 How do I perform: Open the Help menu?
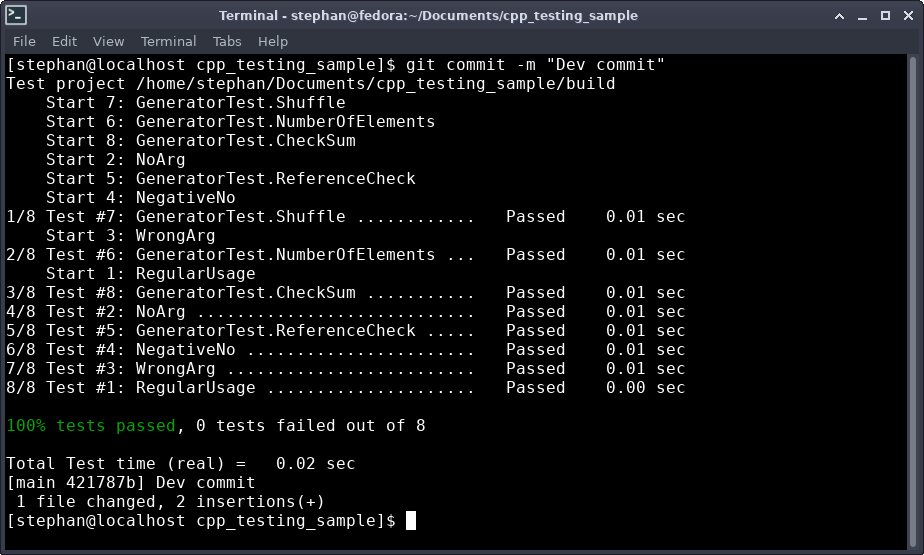pos(272,41)
